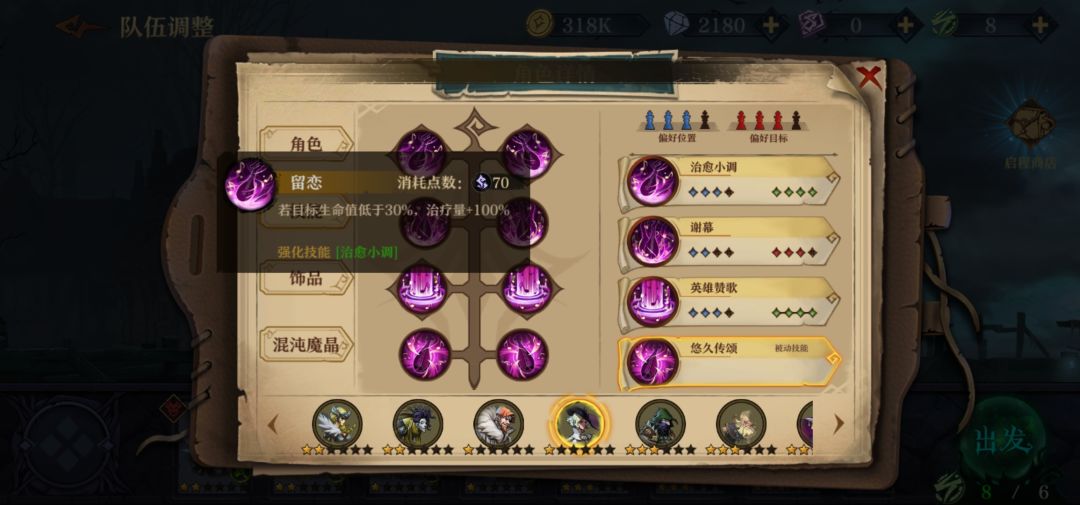Viewport: 1080px width, 505px height.
Task: Open the 角色 tab
Action: click(x=306, y=143)
